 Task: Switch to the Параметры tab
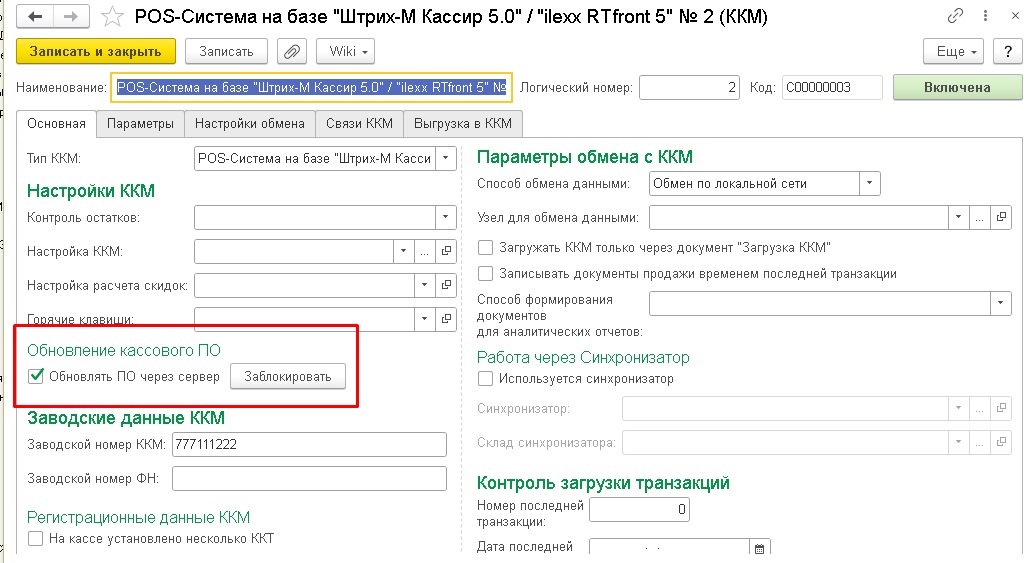coord(140,123)
